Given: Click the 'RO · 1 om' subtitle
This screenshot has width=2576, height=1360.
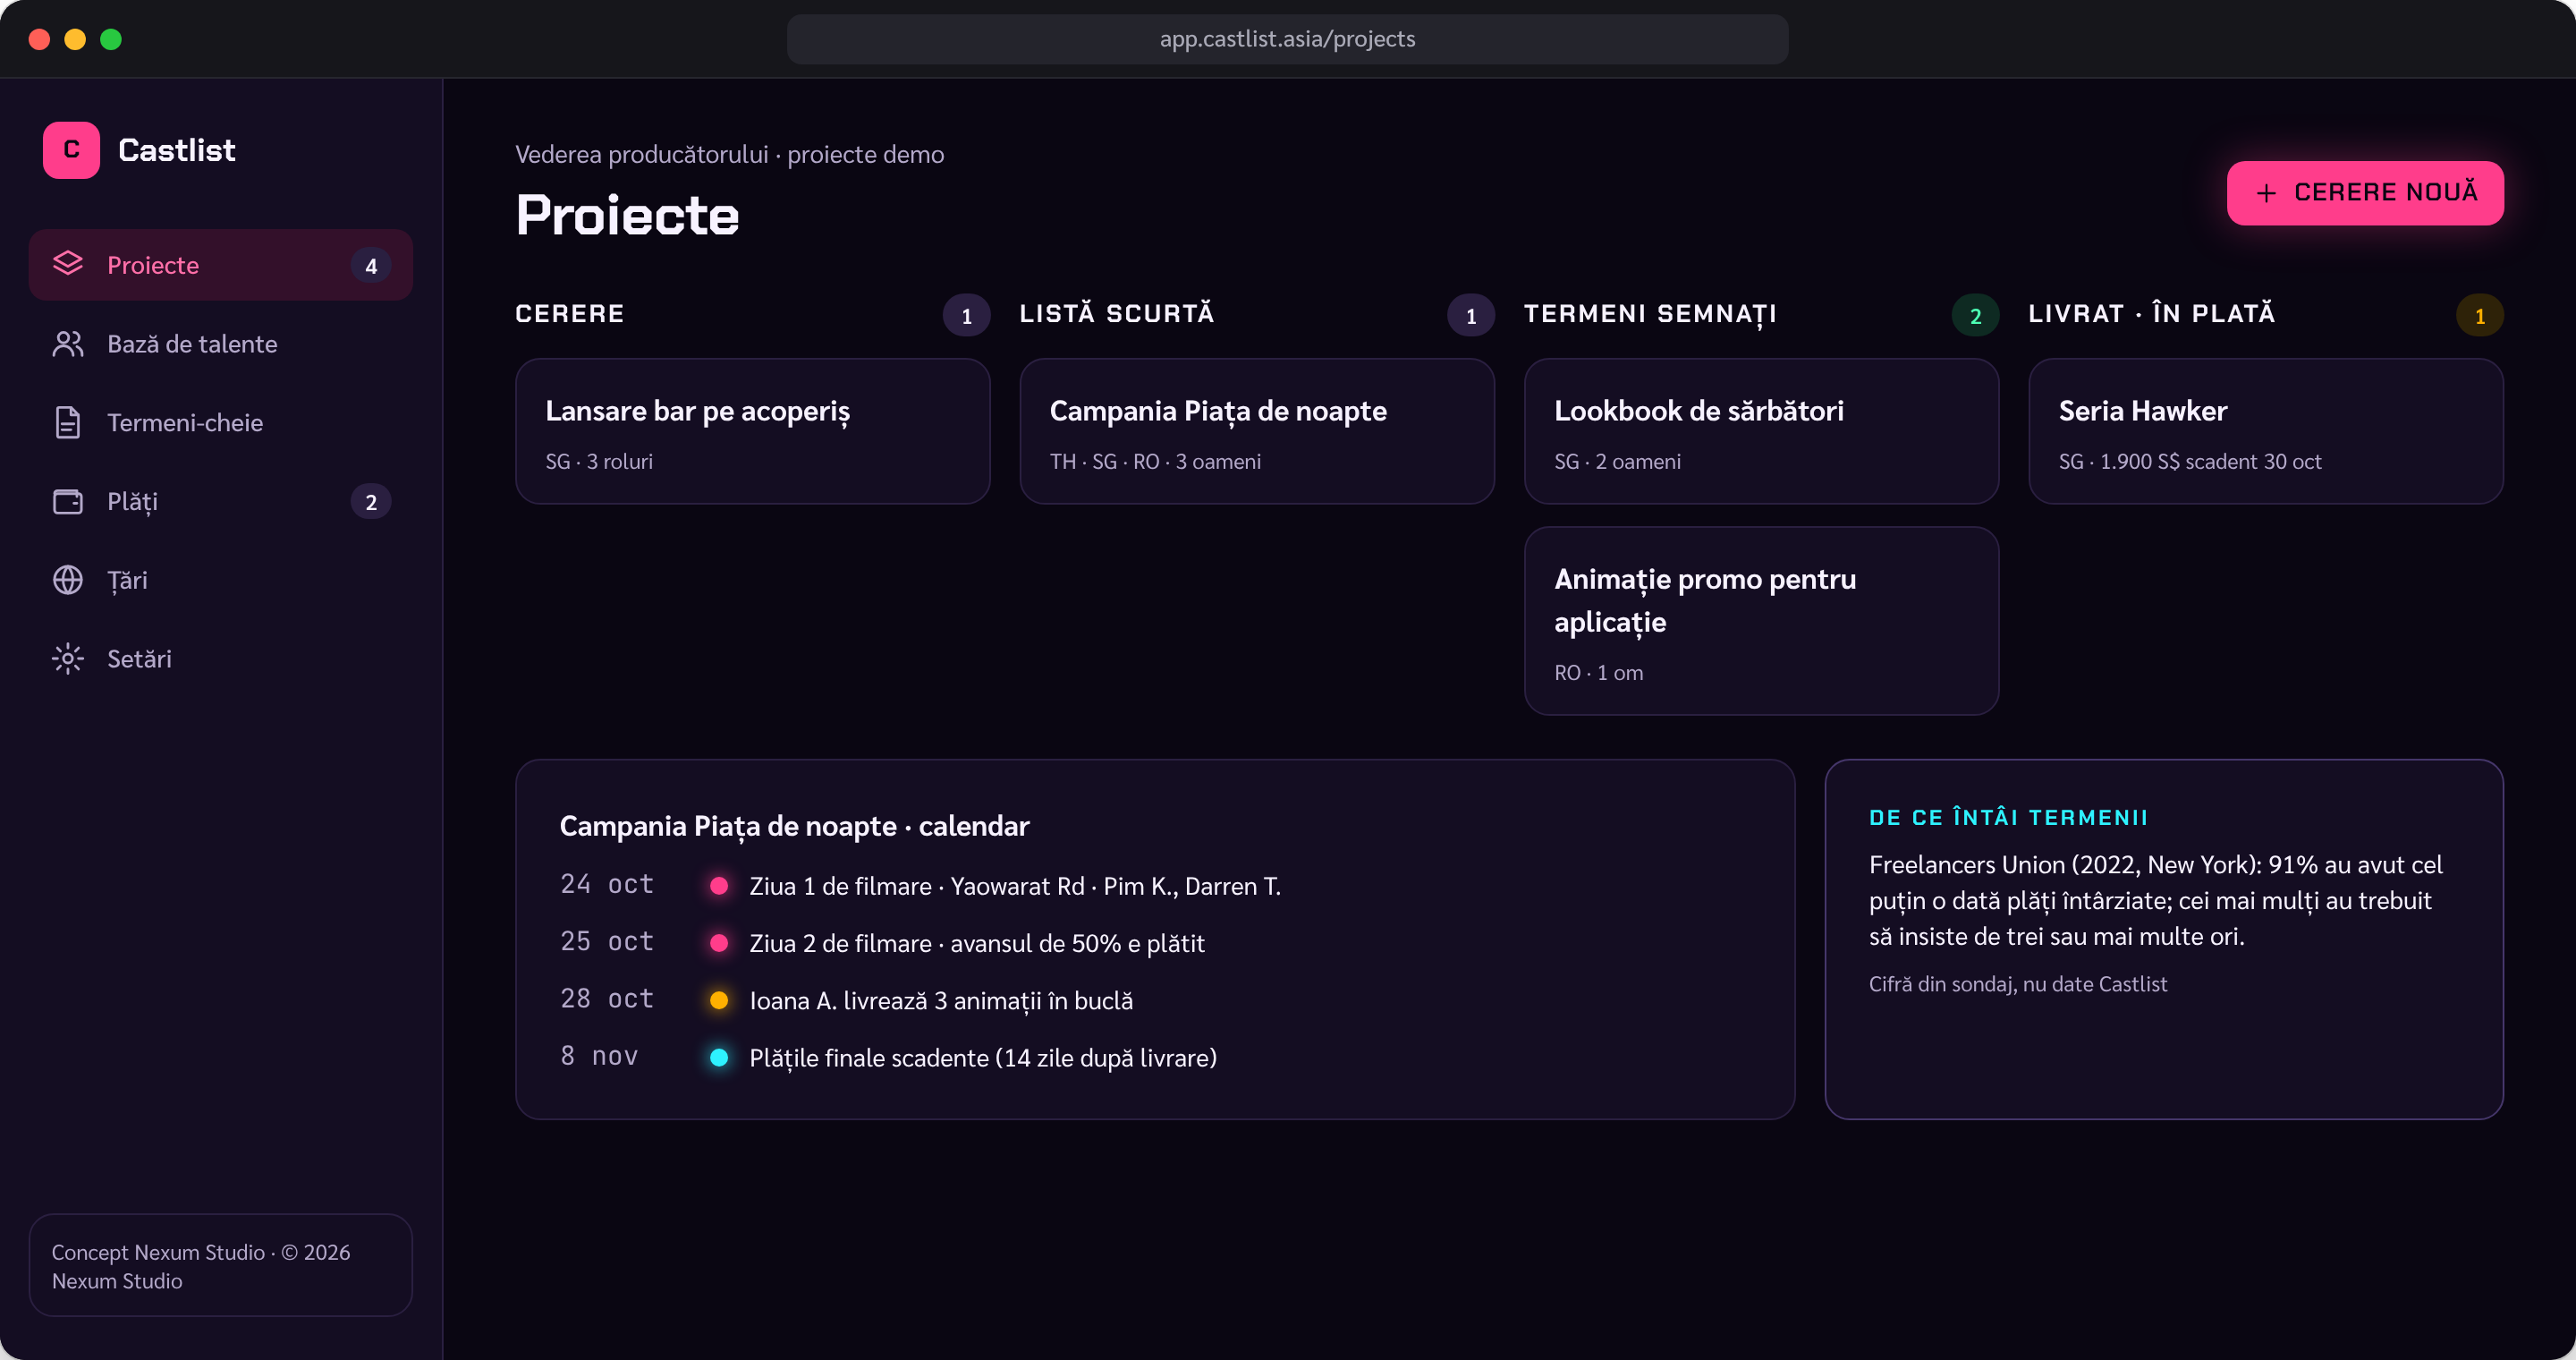Looking at the screenshot, I should pyautogui.click(x=1598, y=672).
